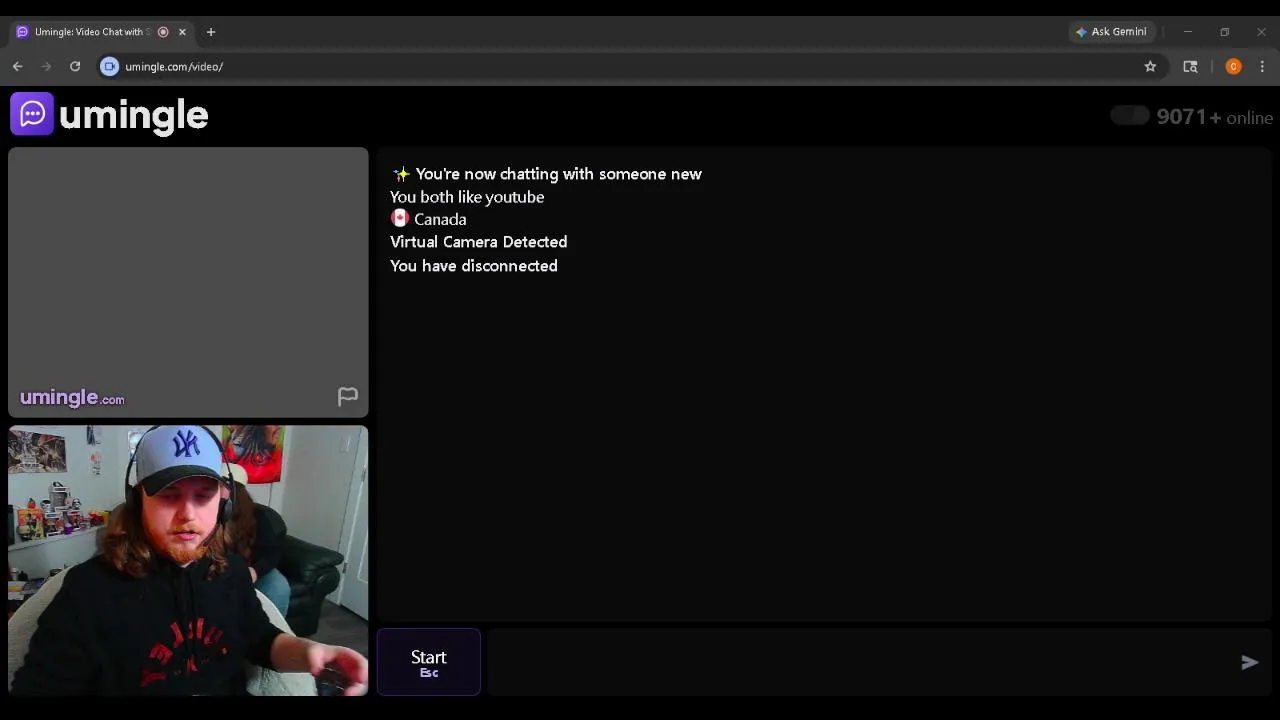Close the Umingle Video Chat tab
This screenshot has width=1280, height=720.
coord(182,32)
